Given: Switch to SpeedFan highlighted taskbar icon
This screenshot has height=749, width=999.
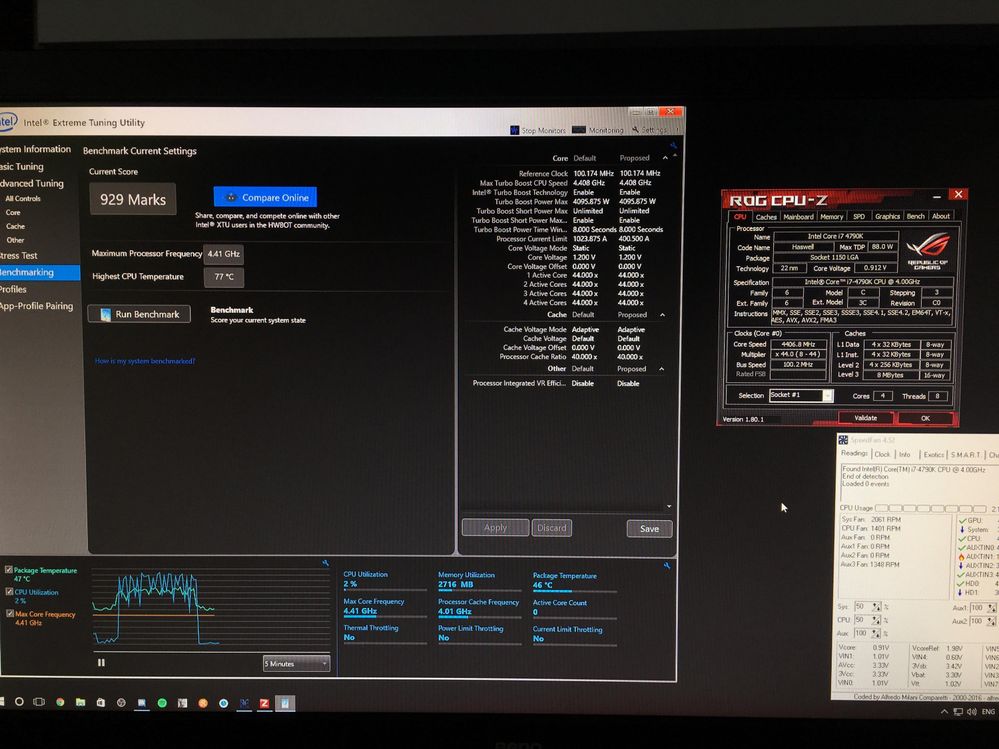Looking at the screenshot, I should click(285, 703).
